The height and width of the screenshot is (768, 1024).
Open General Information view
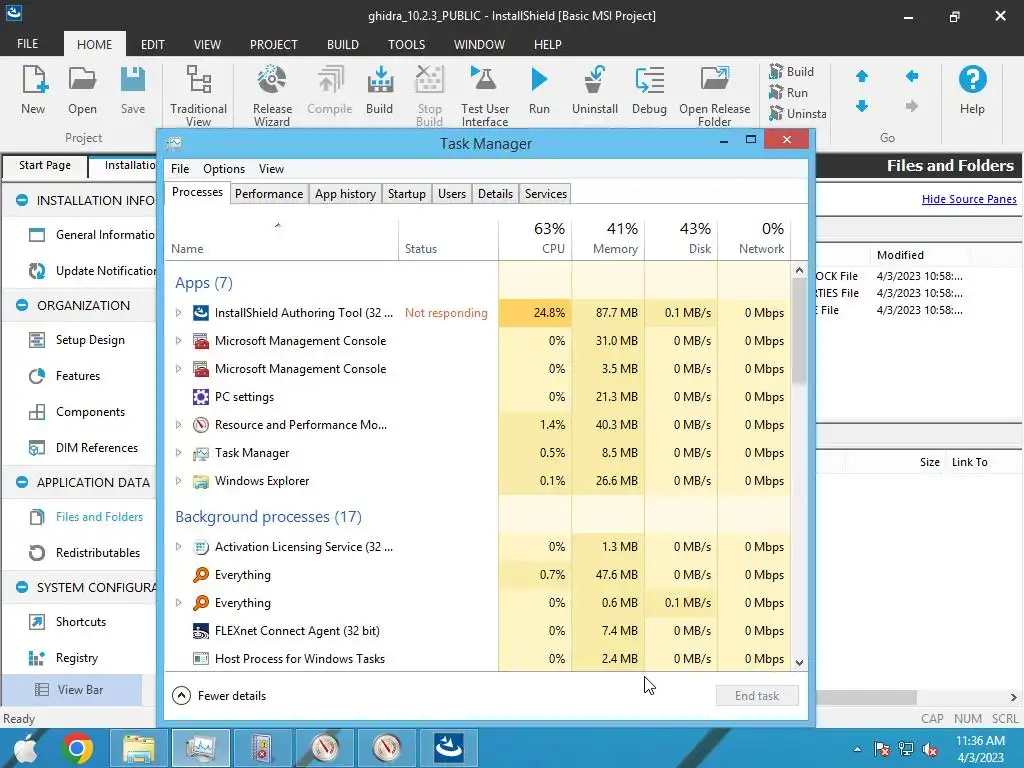pos(91,235)
